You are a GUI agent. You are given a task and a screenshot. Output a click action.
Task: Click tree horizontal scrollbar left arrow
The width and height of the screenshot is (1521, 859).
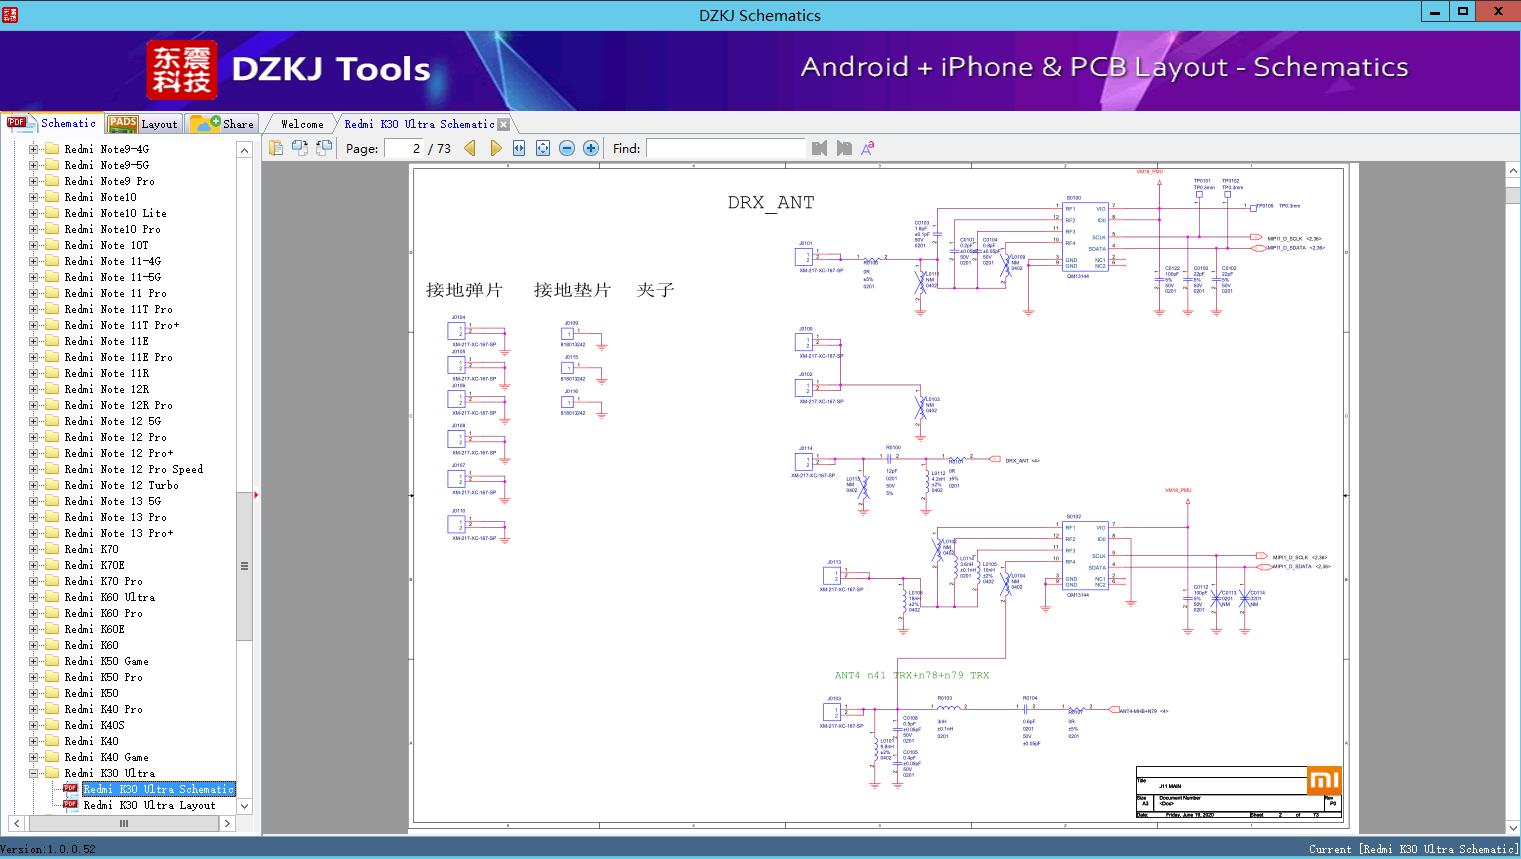pyautogui.click(x=15, y=824)
